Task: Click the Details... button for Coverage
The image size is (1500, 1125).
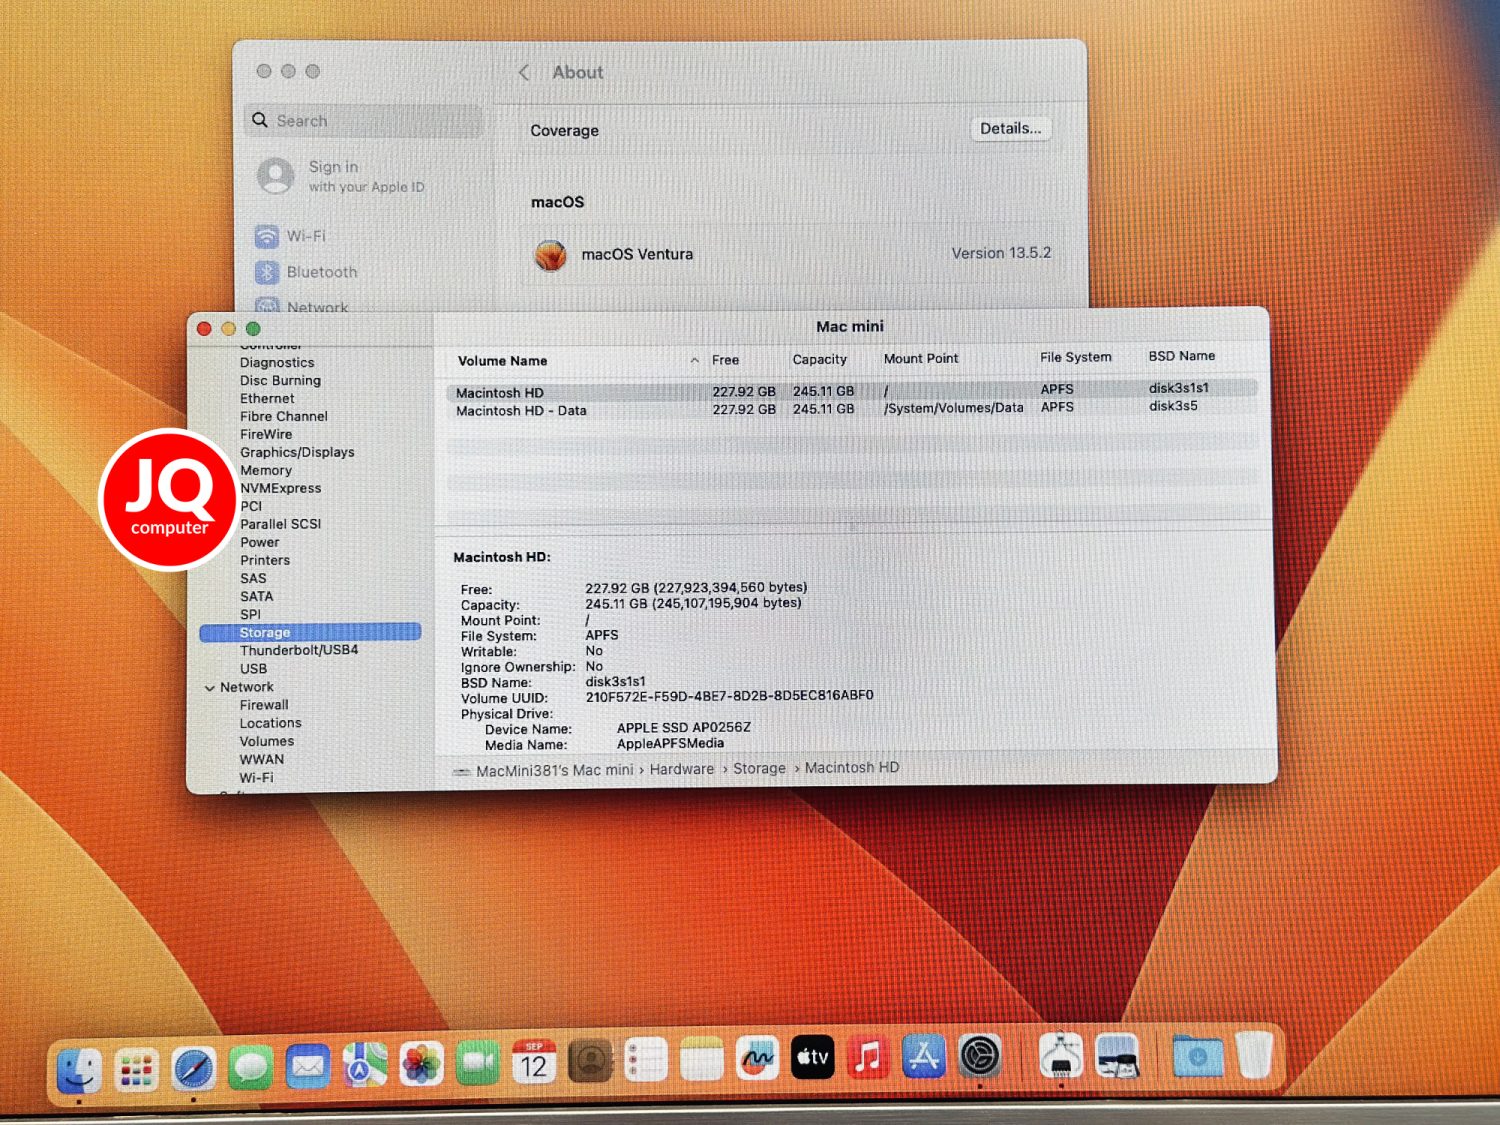Action: [x=1010, y=129]
